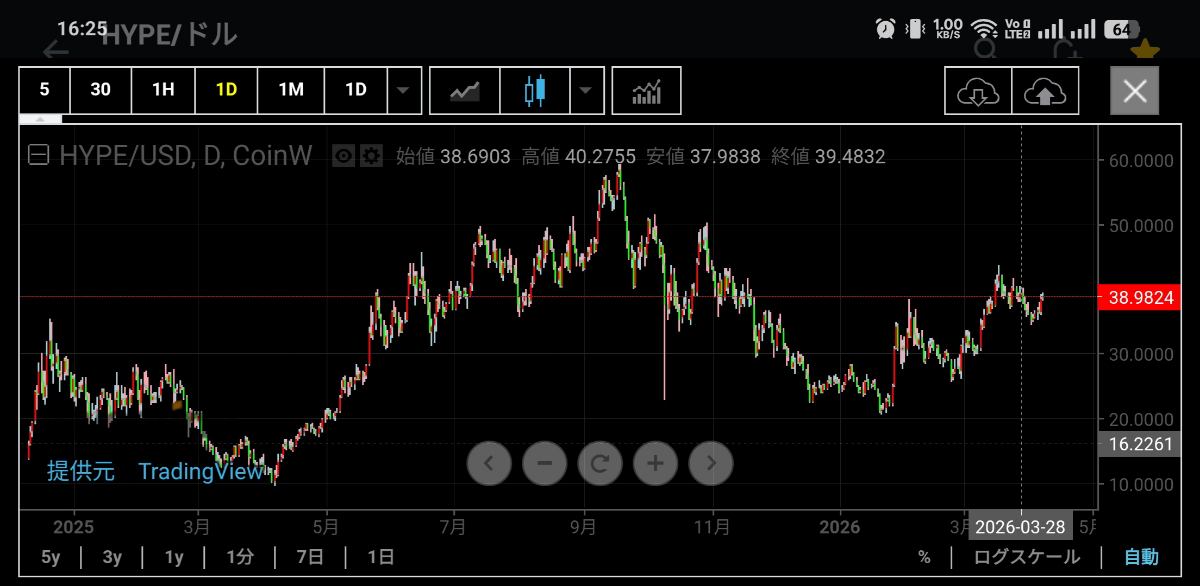Expand the chart type dropdown arrow
This screenshot has width=1200, height=586.
[x=586, y=90]
